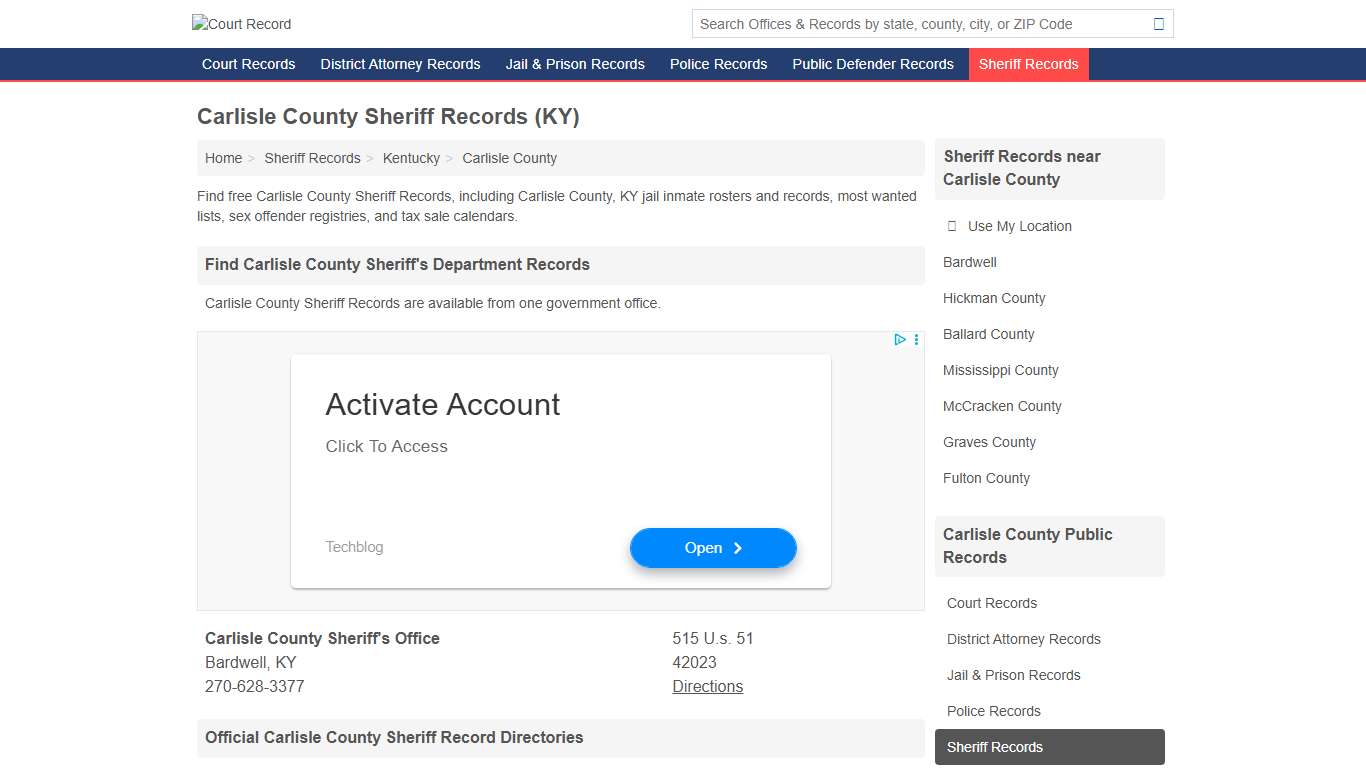The image size is (1366, 768).
Task: Select Bardwell in the nearby records sidebar
Action: click(x=968, y=262)
